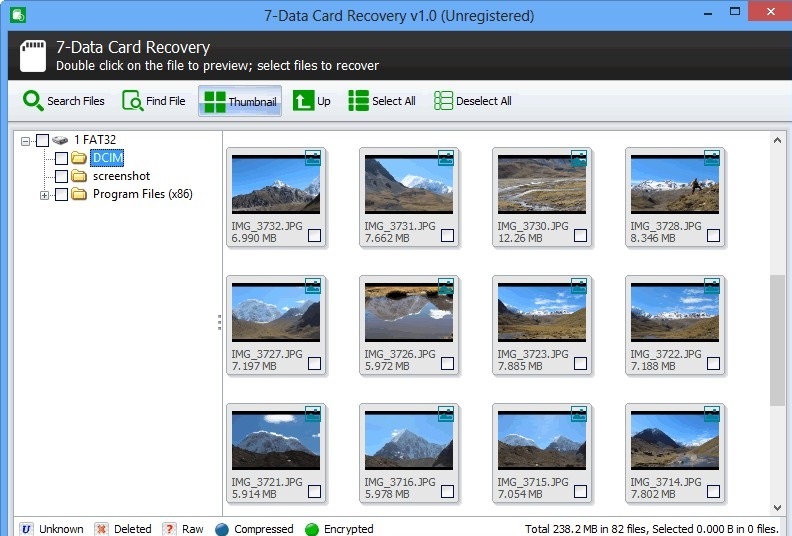
Task: Select the IMG_3728.JPG thumbnail image
Action: point(675,184)
